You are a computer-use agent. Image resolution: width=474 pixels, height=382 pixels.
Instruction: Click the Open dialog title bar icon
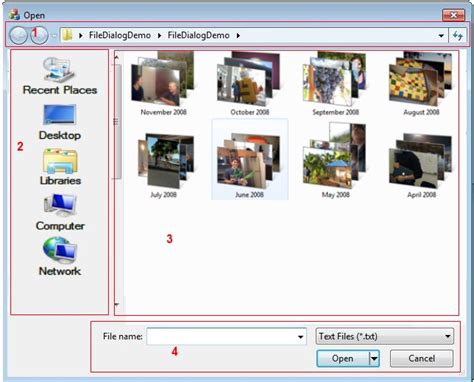click(14, 14)
